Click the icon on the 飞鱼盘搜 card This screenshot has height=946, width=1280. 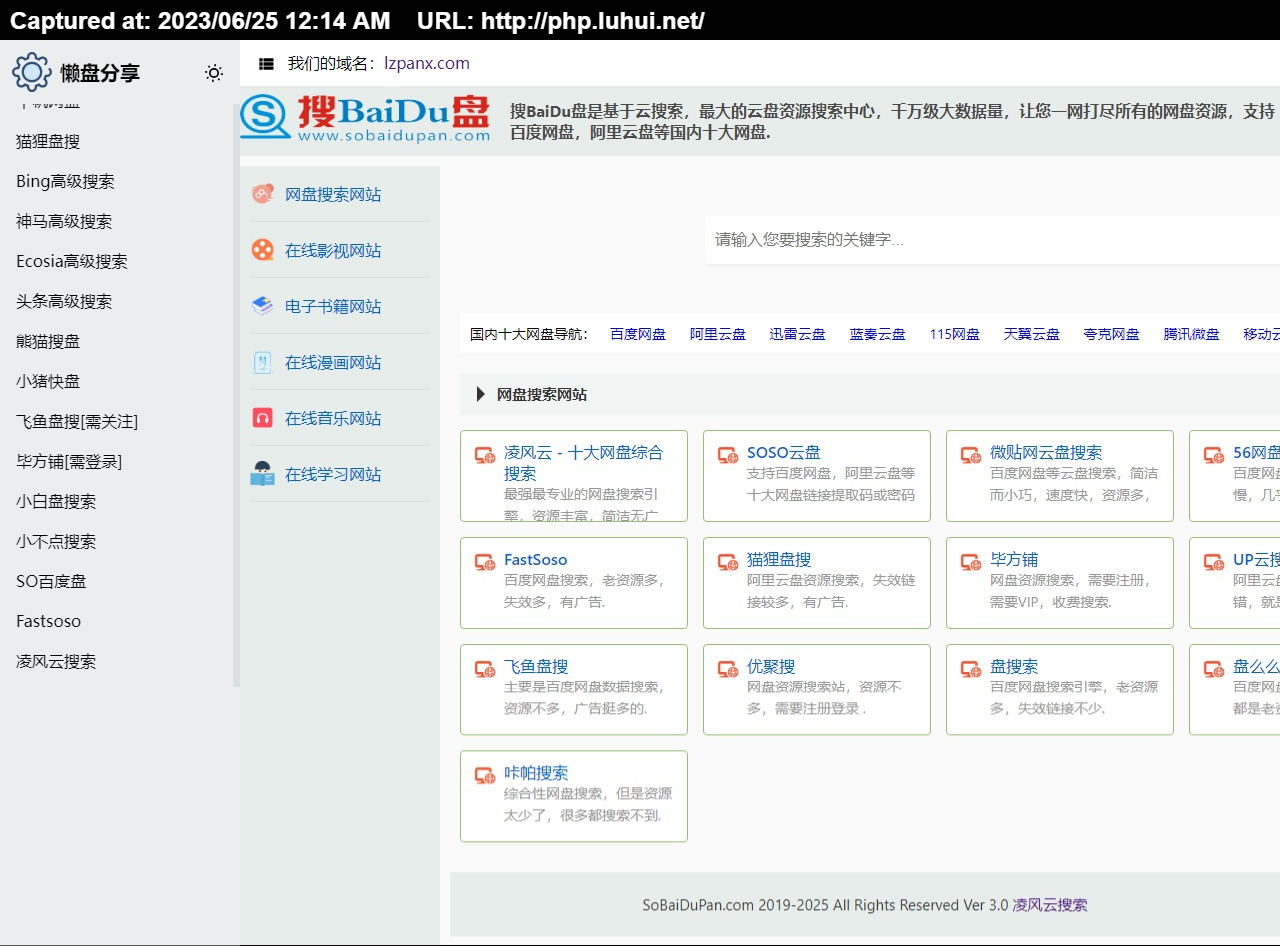(x=485, y=669)
